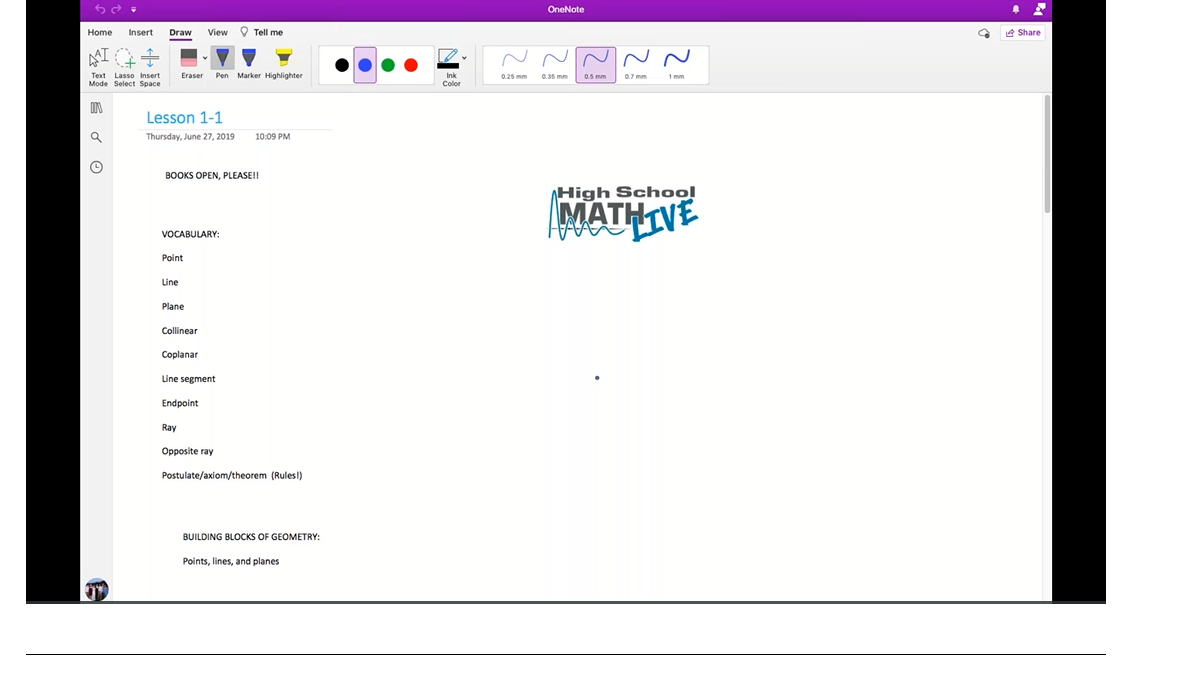Switch to the Insert ribbon tab
The width and height of the screenshot is (1194, 686).
(x=141, y=33)
